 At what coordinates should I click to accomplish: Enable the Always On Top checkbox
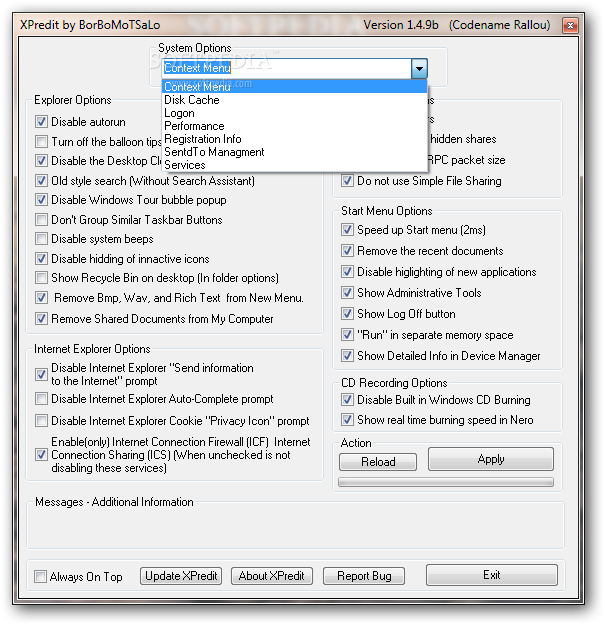pyautogui.click(x=40, y=576)
